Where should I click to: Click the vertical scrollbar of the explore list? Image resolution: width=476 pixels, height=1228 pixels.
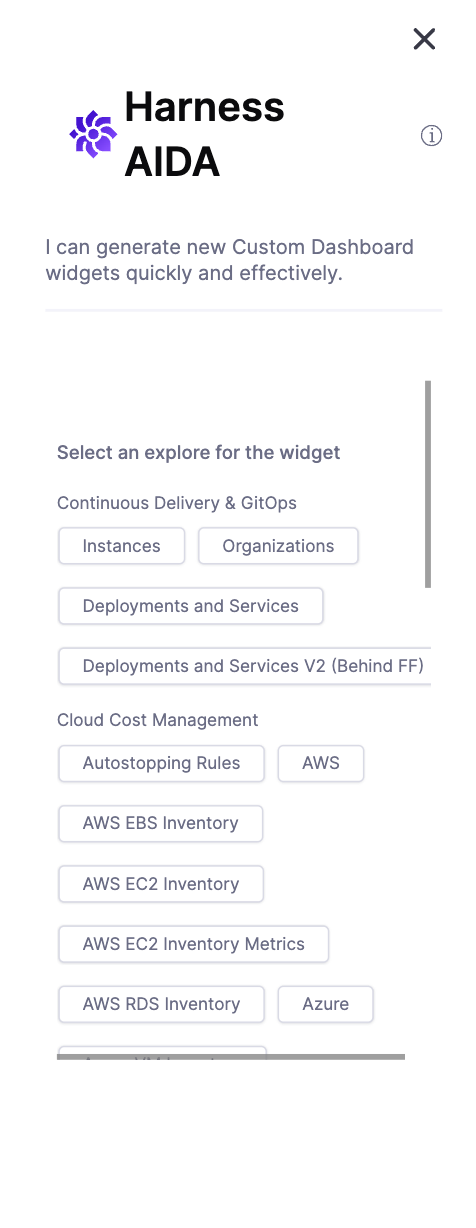coord(428,484)
